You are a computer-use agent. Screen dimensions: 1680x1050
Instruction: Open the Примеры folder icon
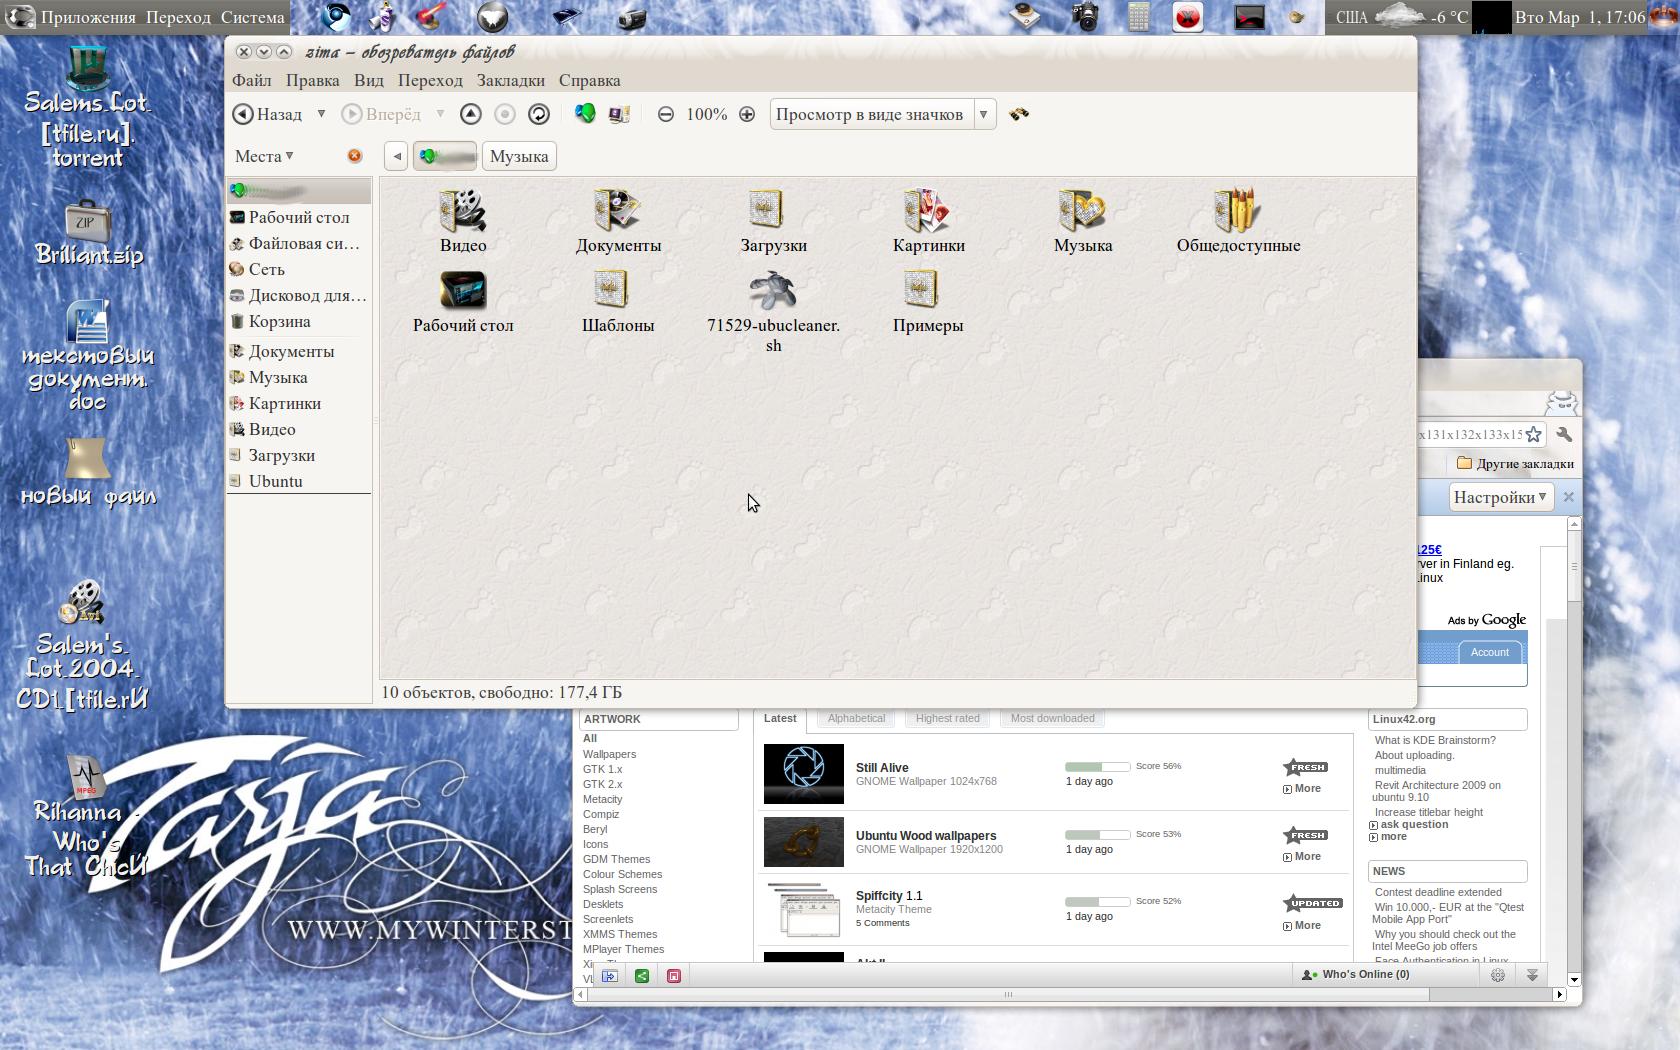pyautogui.click(x=928, y=302)
